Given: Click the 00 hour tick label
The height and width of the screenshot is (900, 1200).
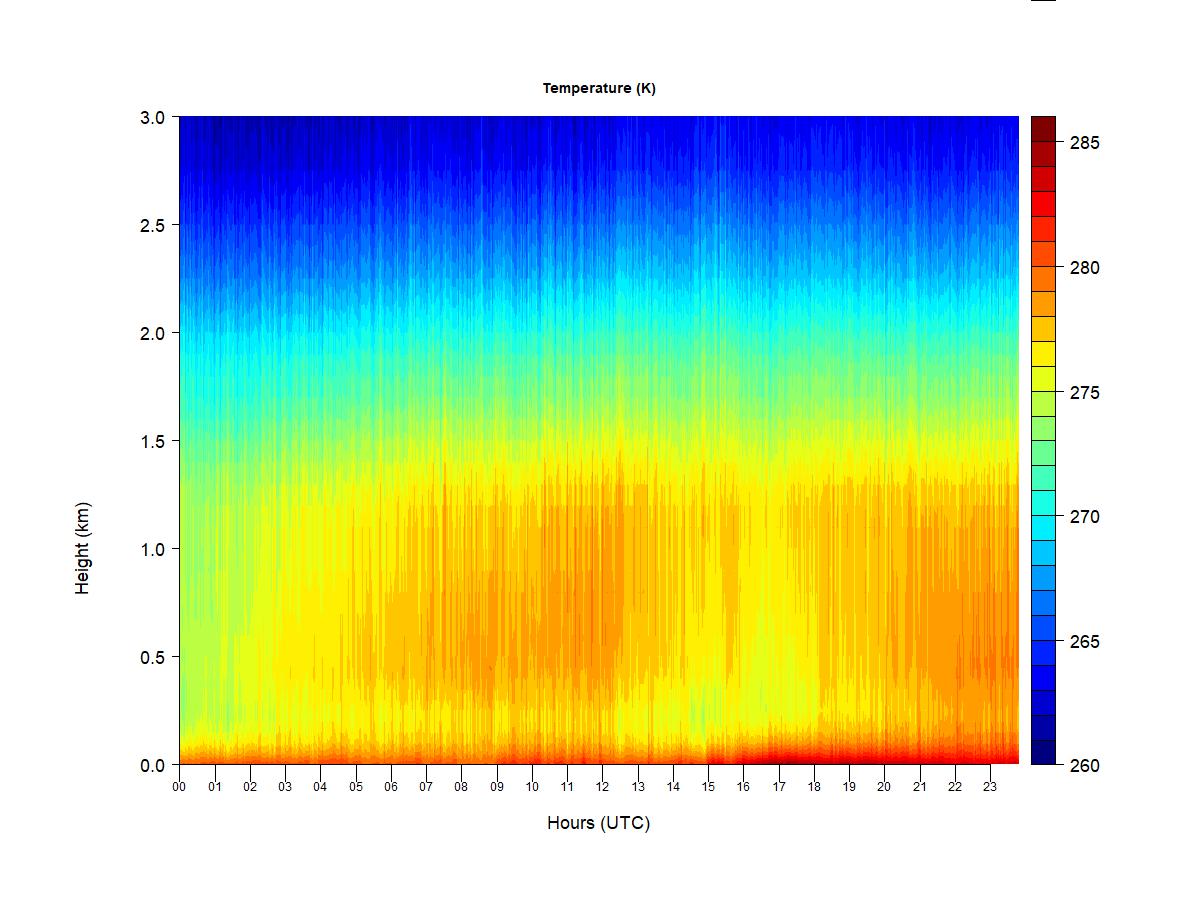Looking at the screenshot, I should point(179,787).
